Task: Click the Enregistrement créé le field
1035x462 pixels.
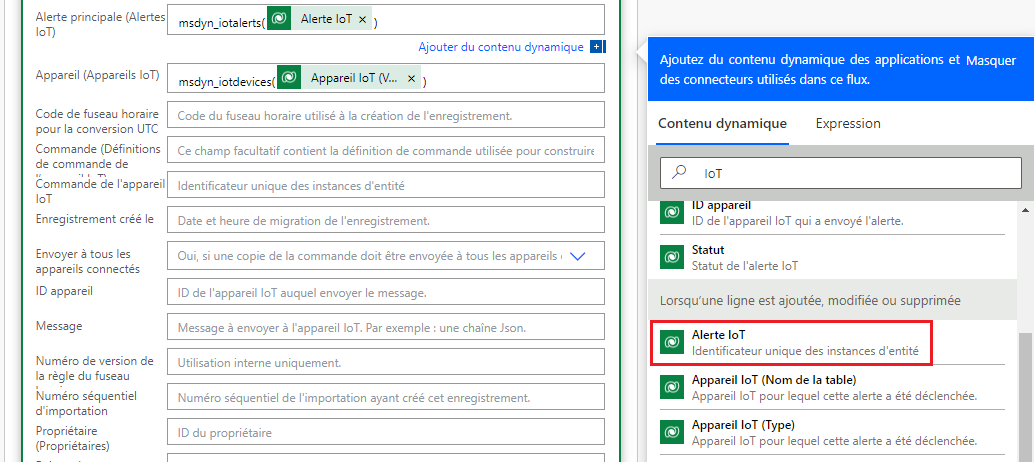Action: pyautogui.click(x=386, y=220)
